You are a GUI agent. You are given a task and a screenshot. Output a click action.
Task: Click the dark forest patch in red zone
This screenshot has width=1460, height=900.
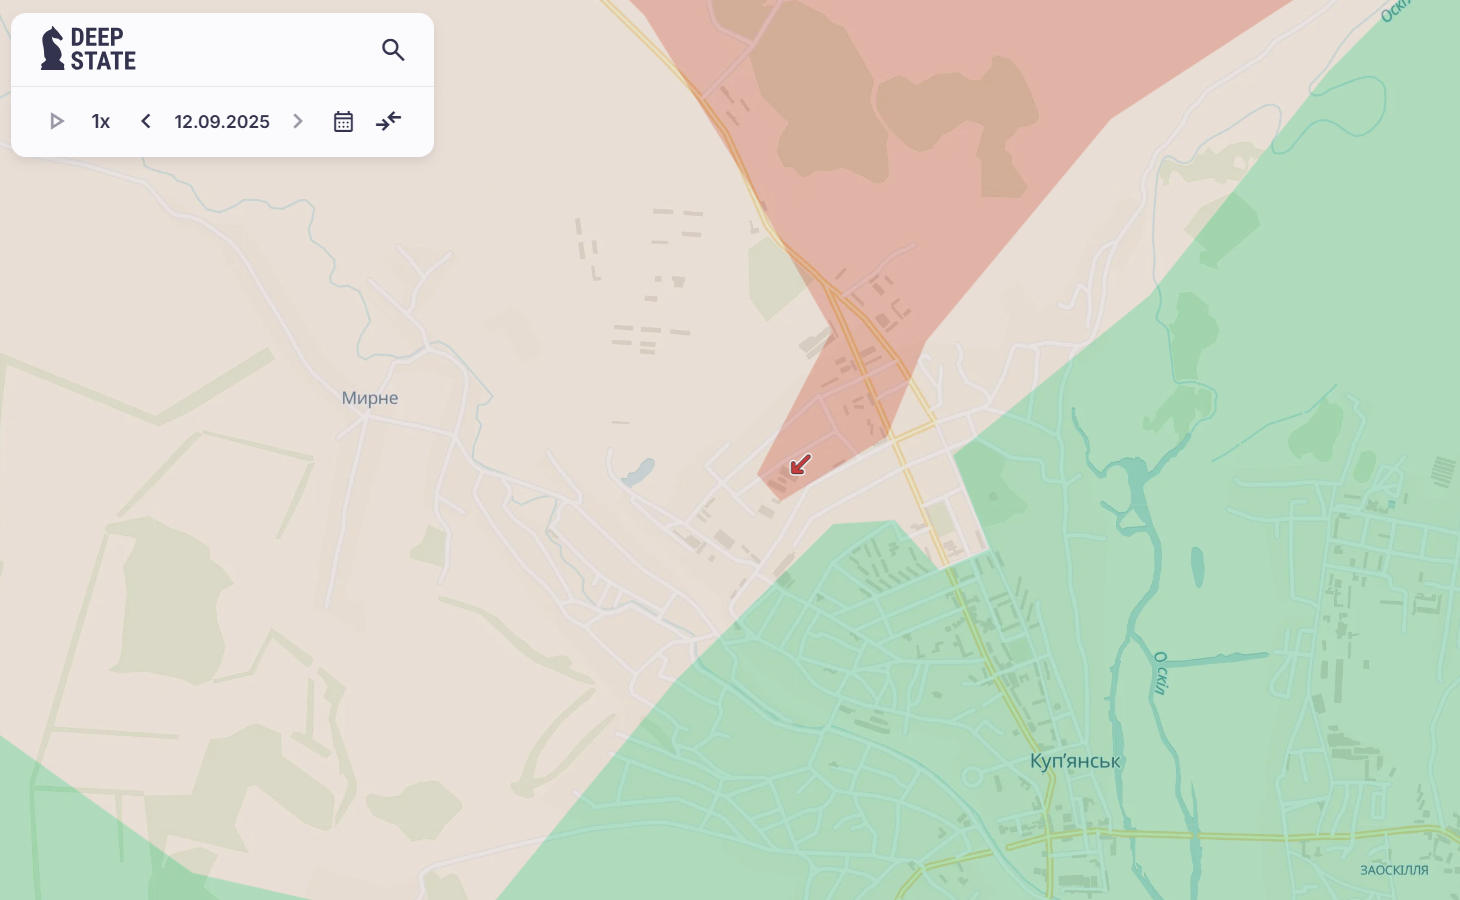click(820, 100)
